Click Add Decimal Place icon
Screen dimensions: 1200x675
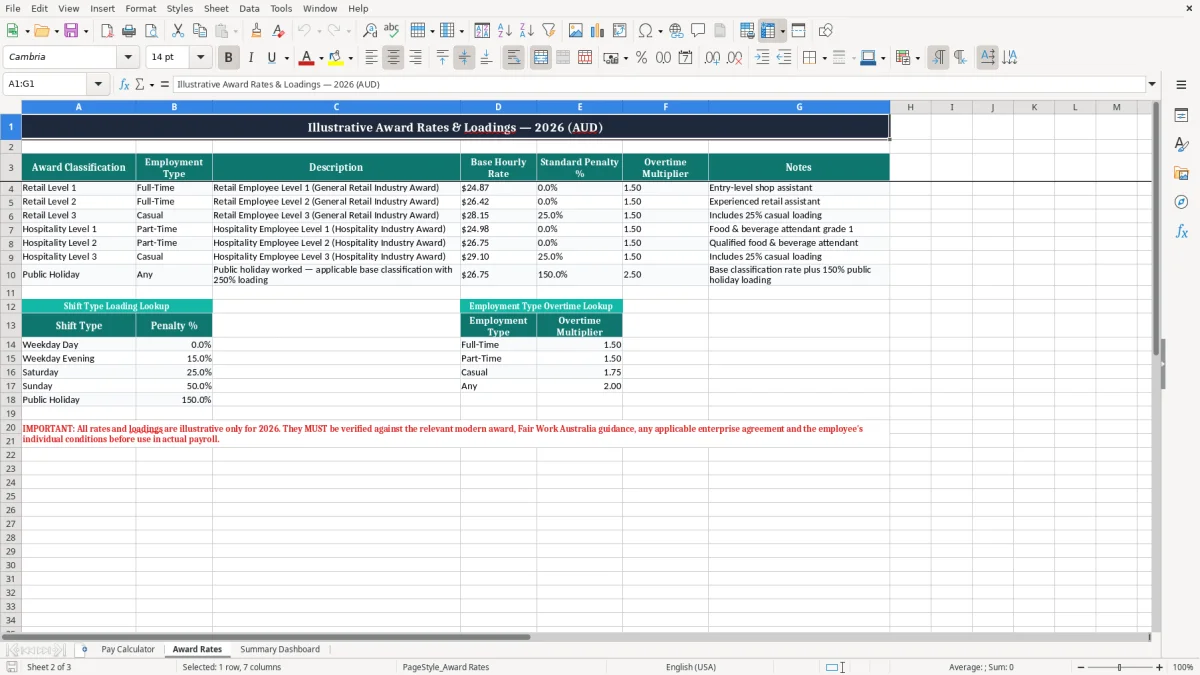click(x=712, y=58)
